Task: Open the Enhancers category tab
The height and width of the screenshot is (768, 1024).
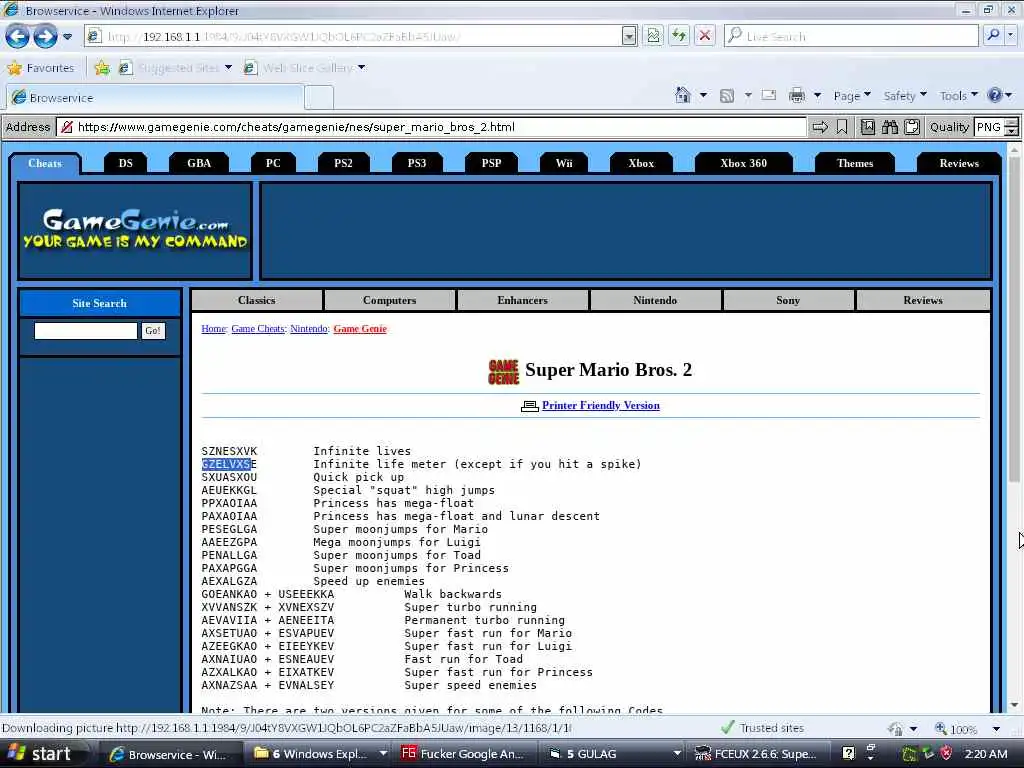Action: (x=522, y=300)
